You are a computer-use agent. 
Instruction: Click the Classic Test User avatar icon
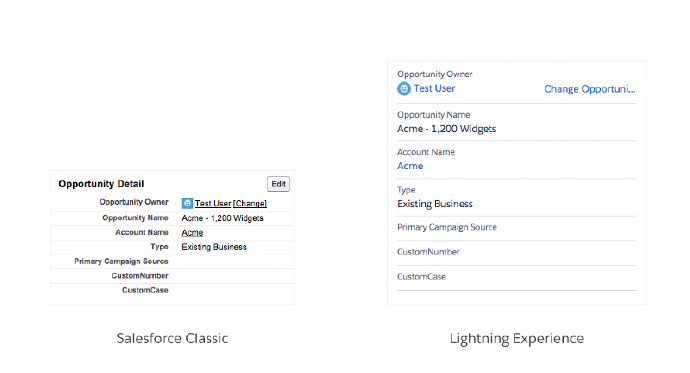187,203
